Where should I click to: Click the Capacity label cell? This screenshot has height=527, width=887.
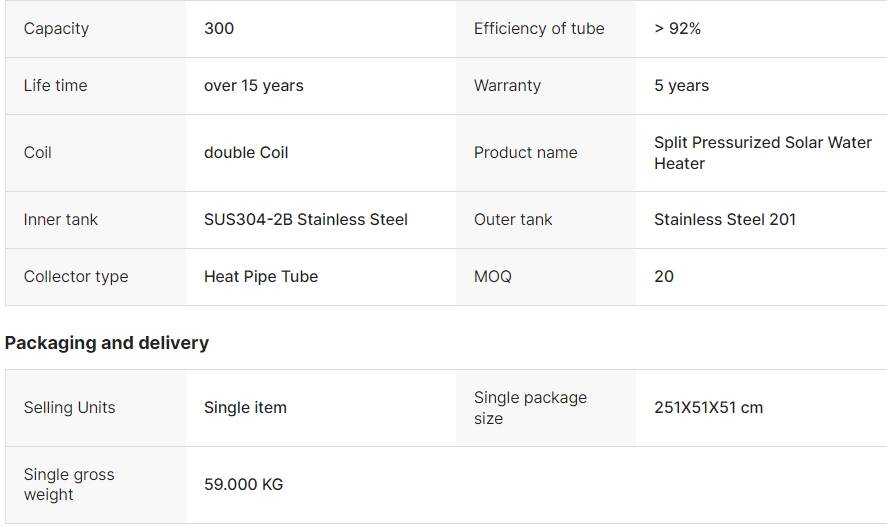point(56,29)
